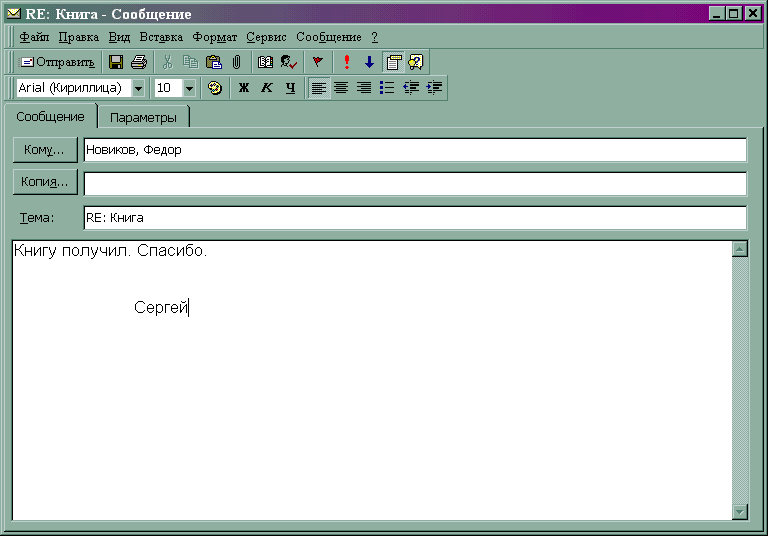Open message options icon
This screenshot has width=768, height=536.
click(393, 62)
